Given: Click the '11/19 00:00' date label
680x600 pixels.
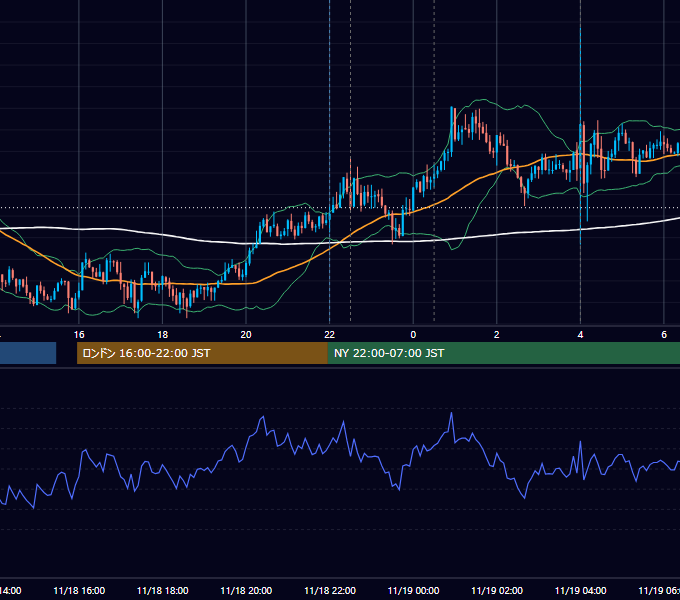Looking at the screenshot, I should pyautogui.click(x=413, y=590).
